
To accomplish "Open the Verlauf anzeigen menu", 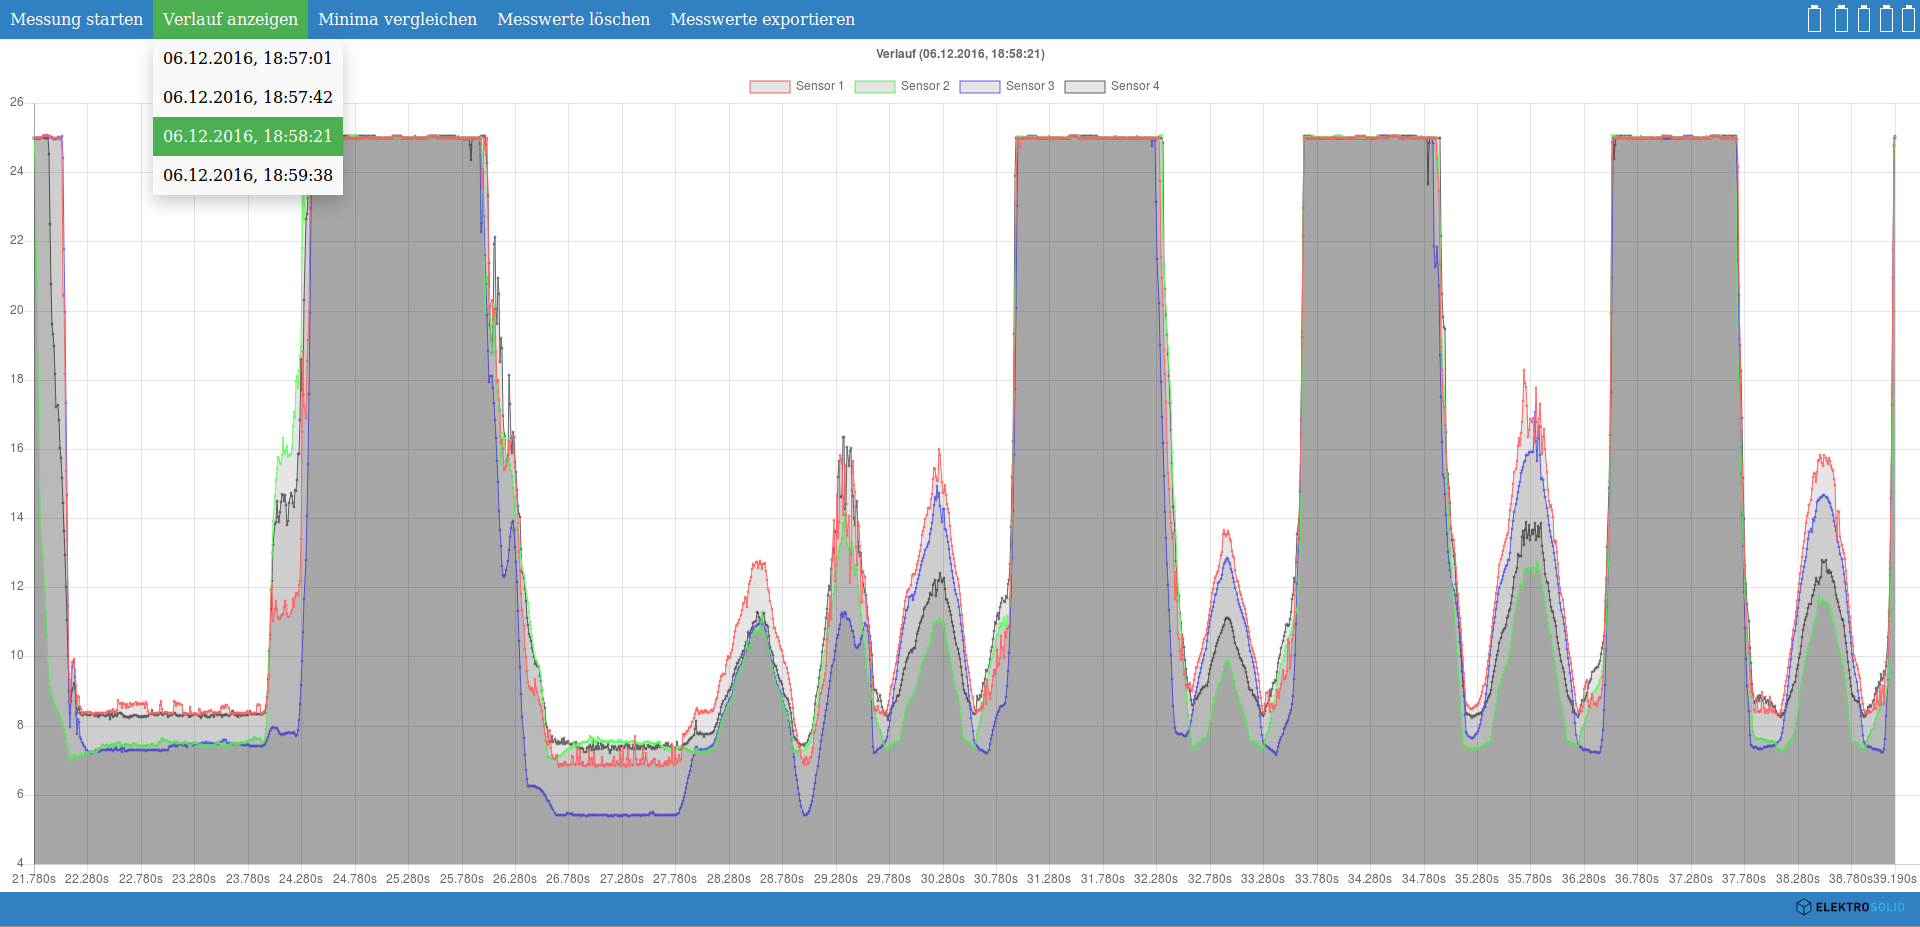I will pyautogui.click(x=230, y=18).
